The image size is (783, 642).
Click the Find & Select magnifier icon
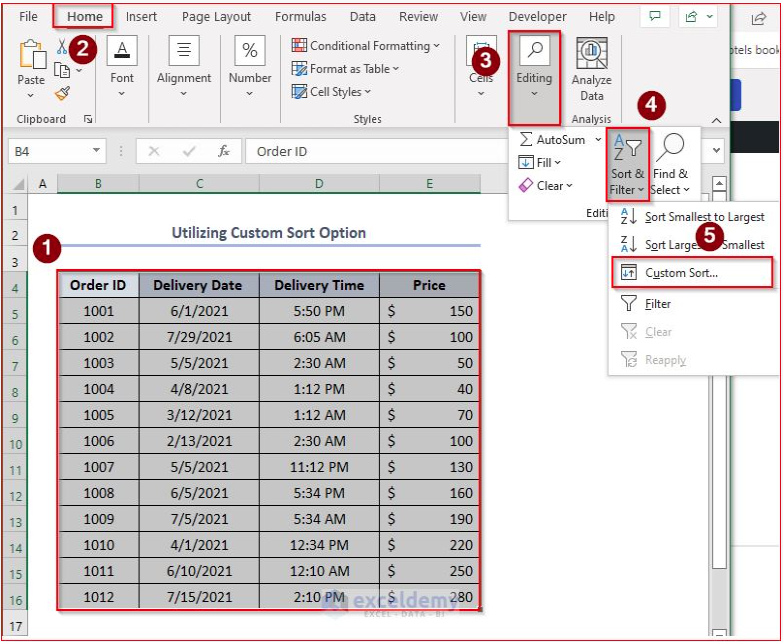click(x=669, y=150)
